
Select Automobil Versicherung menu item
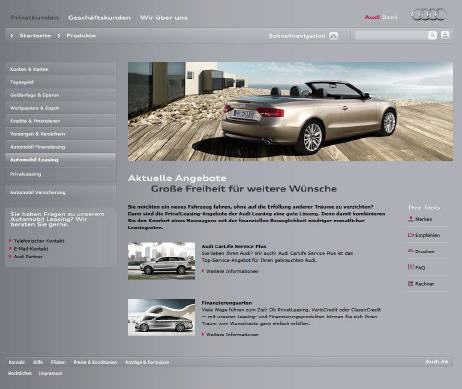tap(61, 192)
